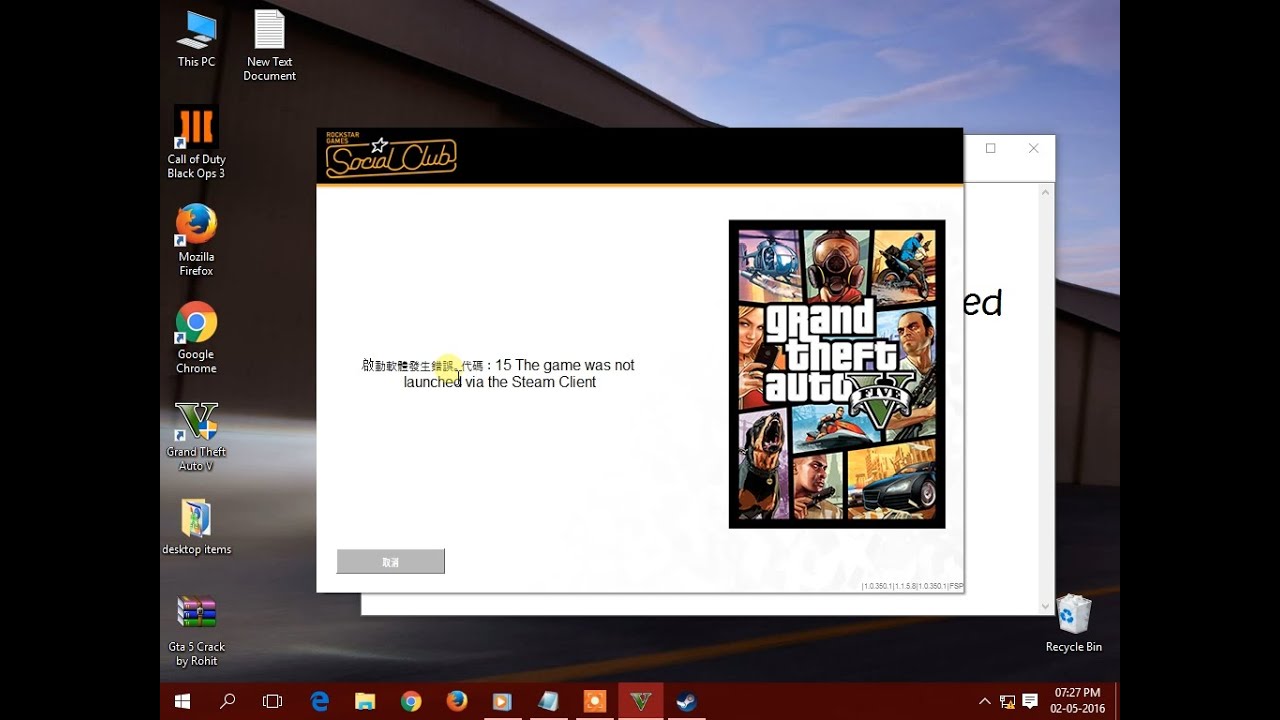This screenshot has height=720, width=1280.
Task: Open network status tray icon
Action: [1007, 701]
